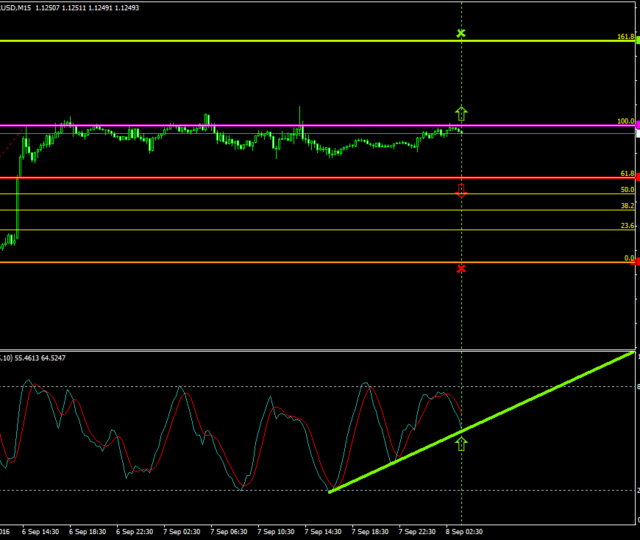
Task: Click the 23.6 Fibonacci level label
Action: point(627,225)
